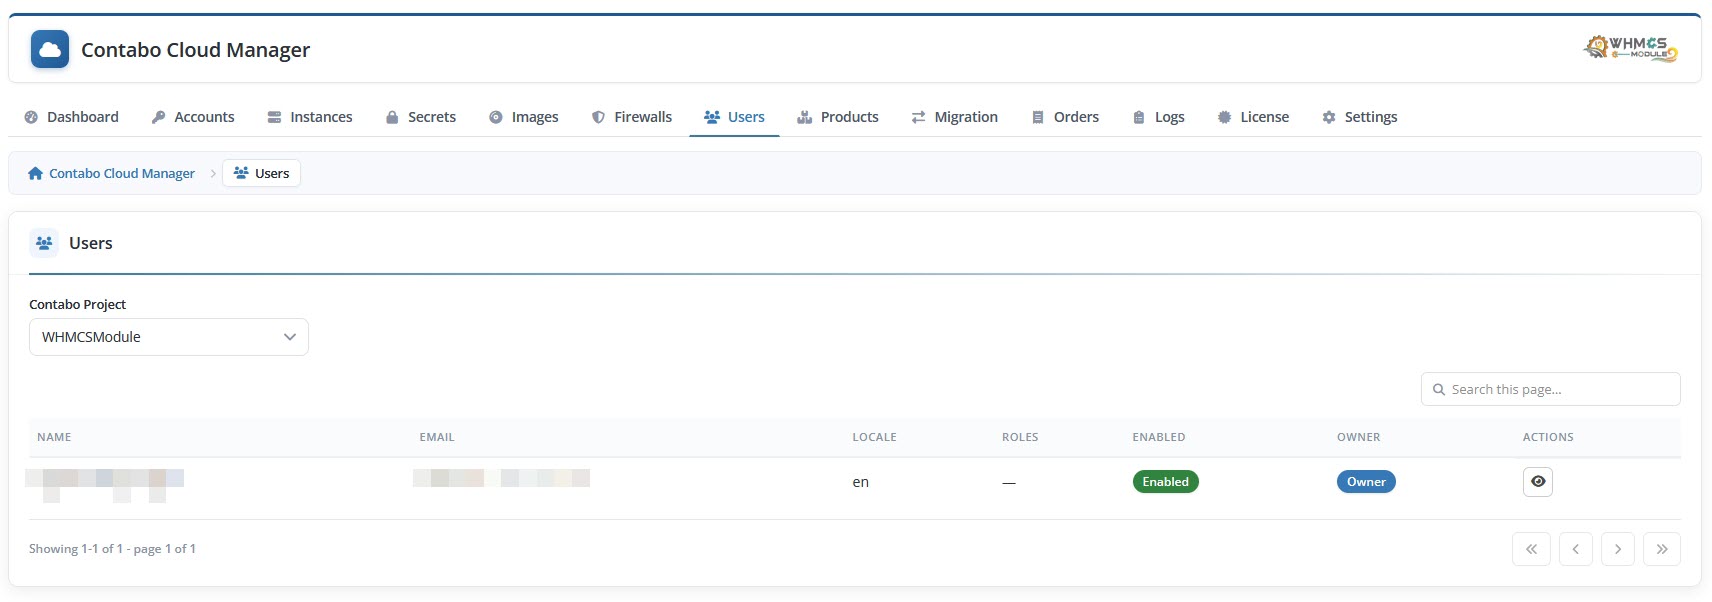The height and width of the screenshot is (602, 1712).
Task: Select the Users tab
Action: click(734, 117)
